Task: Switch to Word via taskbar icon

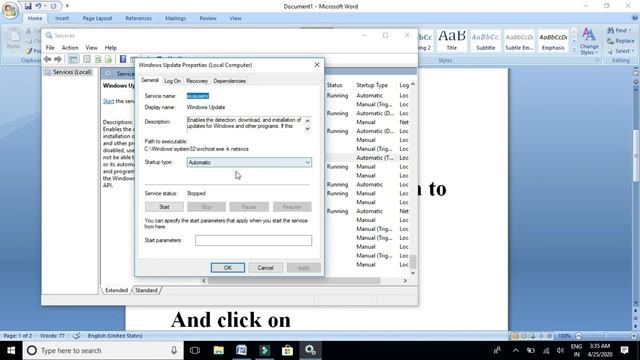Action: click(242, 350)
